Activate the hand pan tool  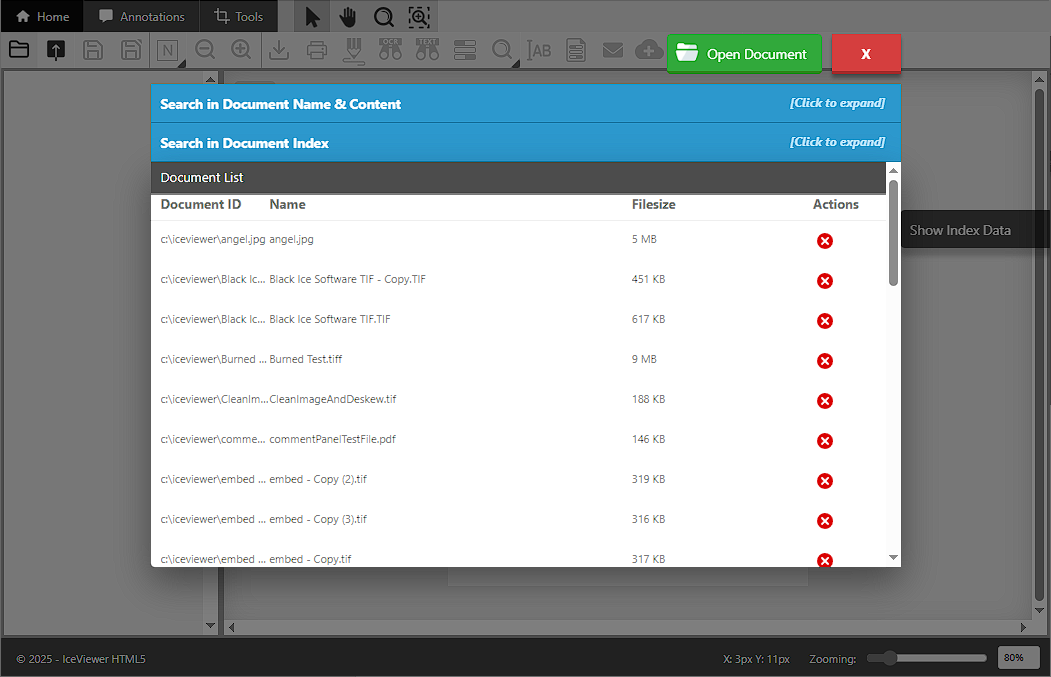(348, 17)
